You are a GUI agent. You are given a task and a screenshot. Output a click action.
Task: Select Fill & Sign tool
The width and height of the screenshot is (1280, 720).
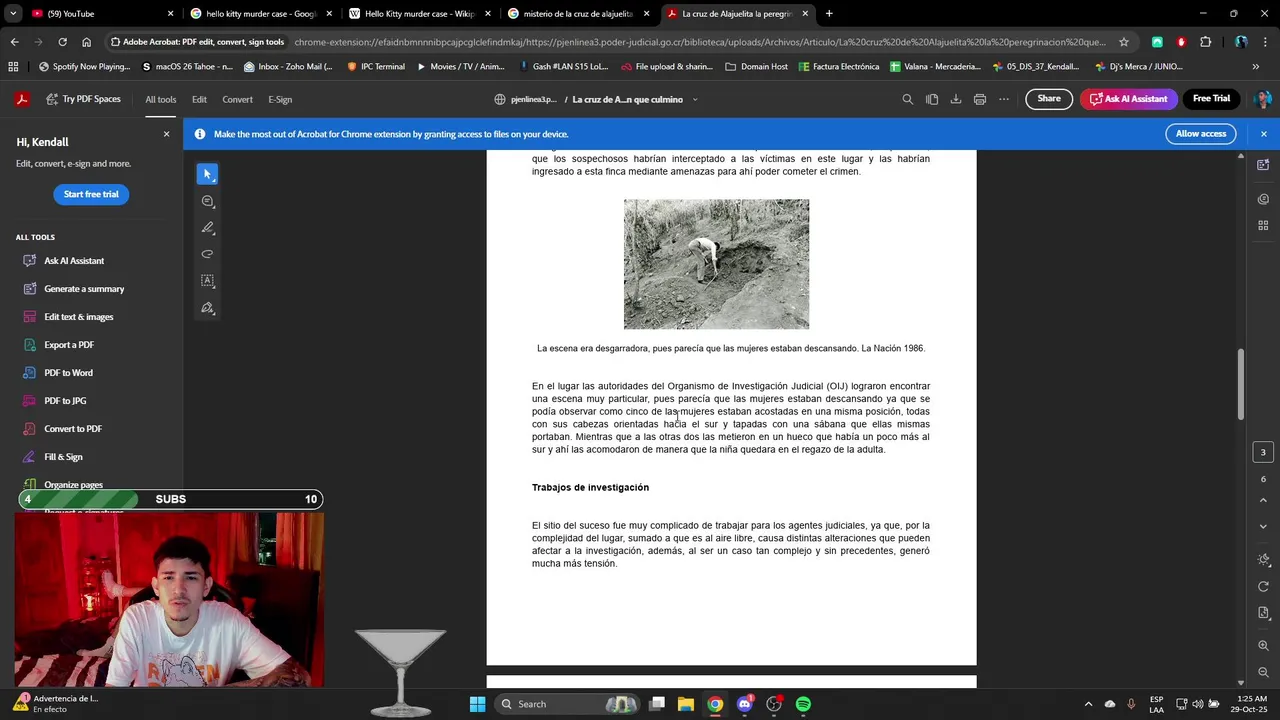[x=63, y=457]
